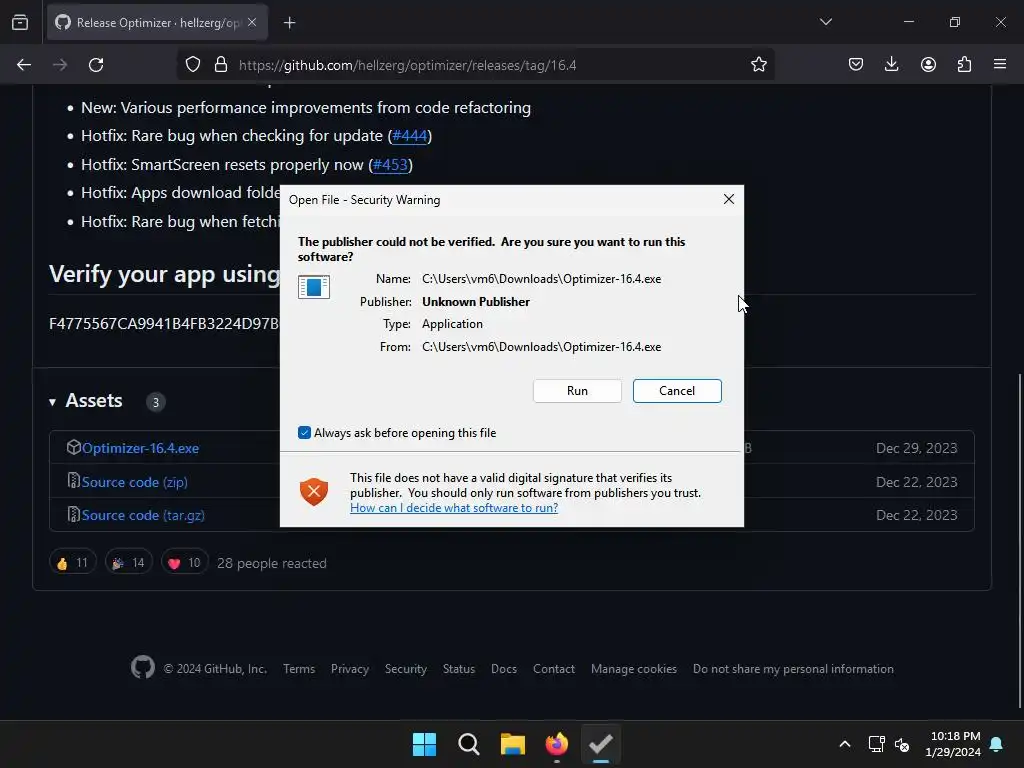
Task: Open Contact footer link
Action: (x=554, y=669)
